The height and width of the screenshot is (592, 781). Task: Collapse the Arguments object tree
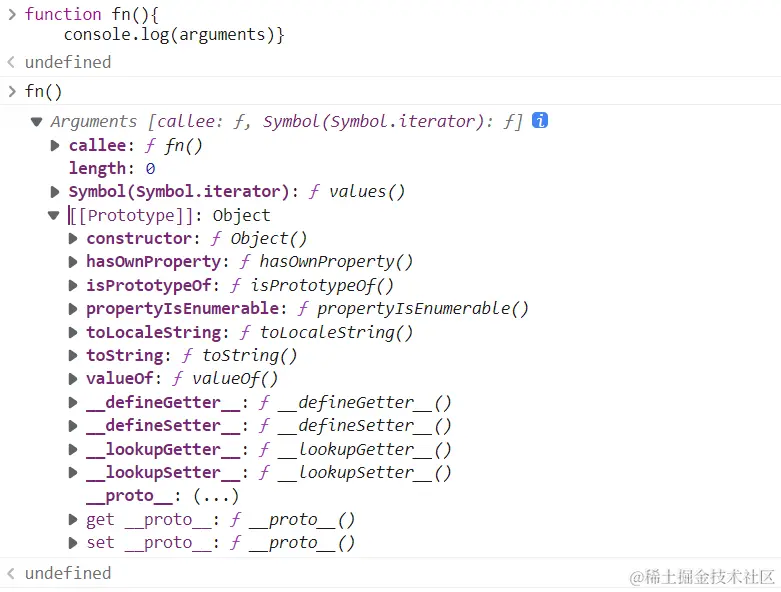coord(36,121)
